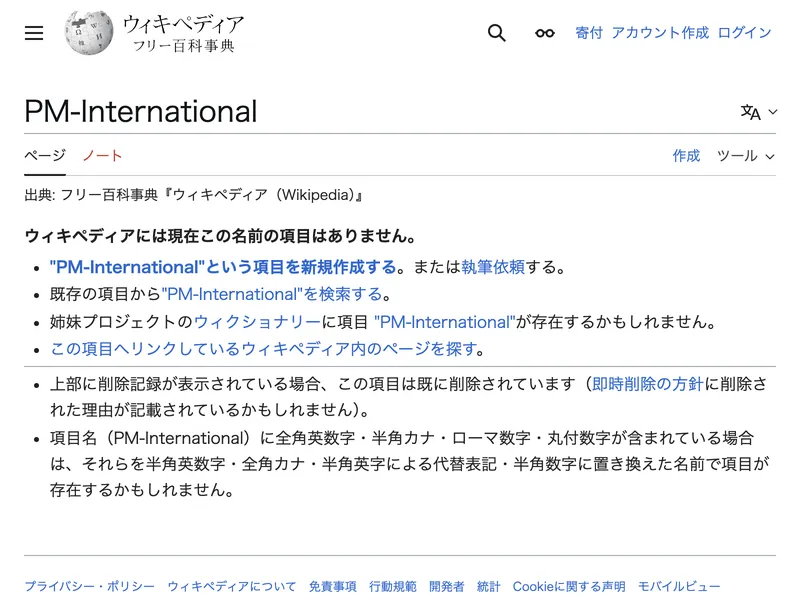Screen dimensions: 800x600
Task: Open the hamburger main menu
Action: tap(34, 33)
